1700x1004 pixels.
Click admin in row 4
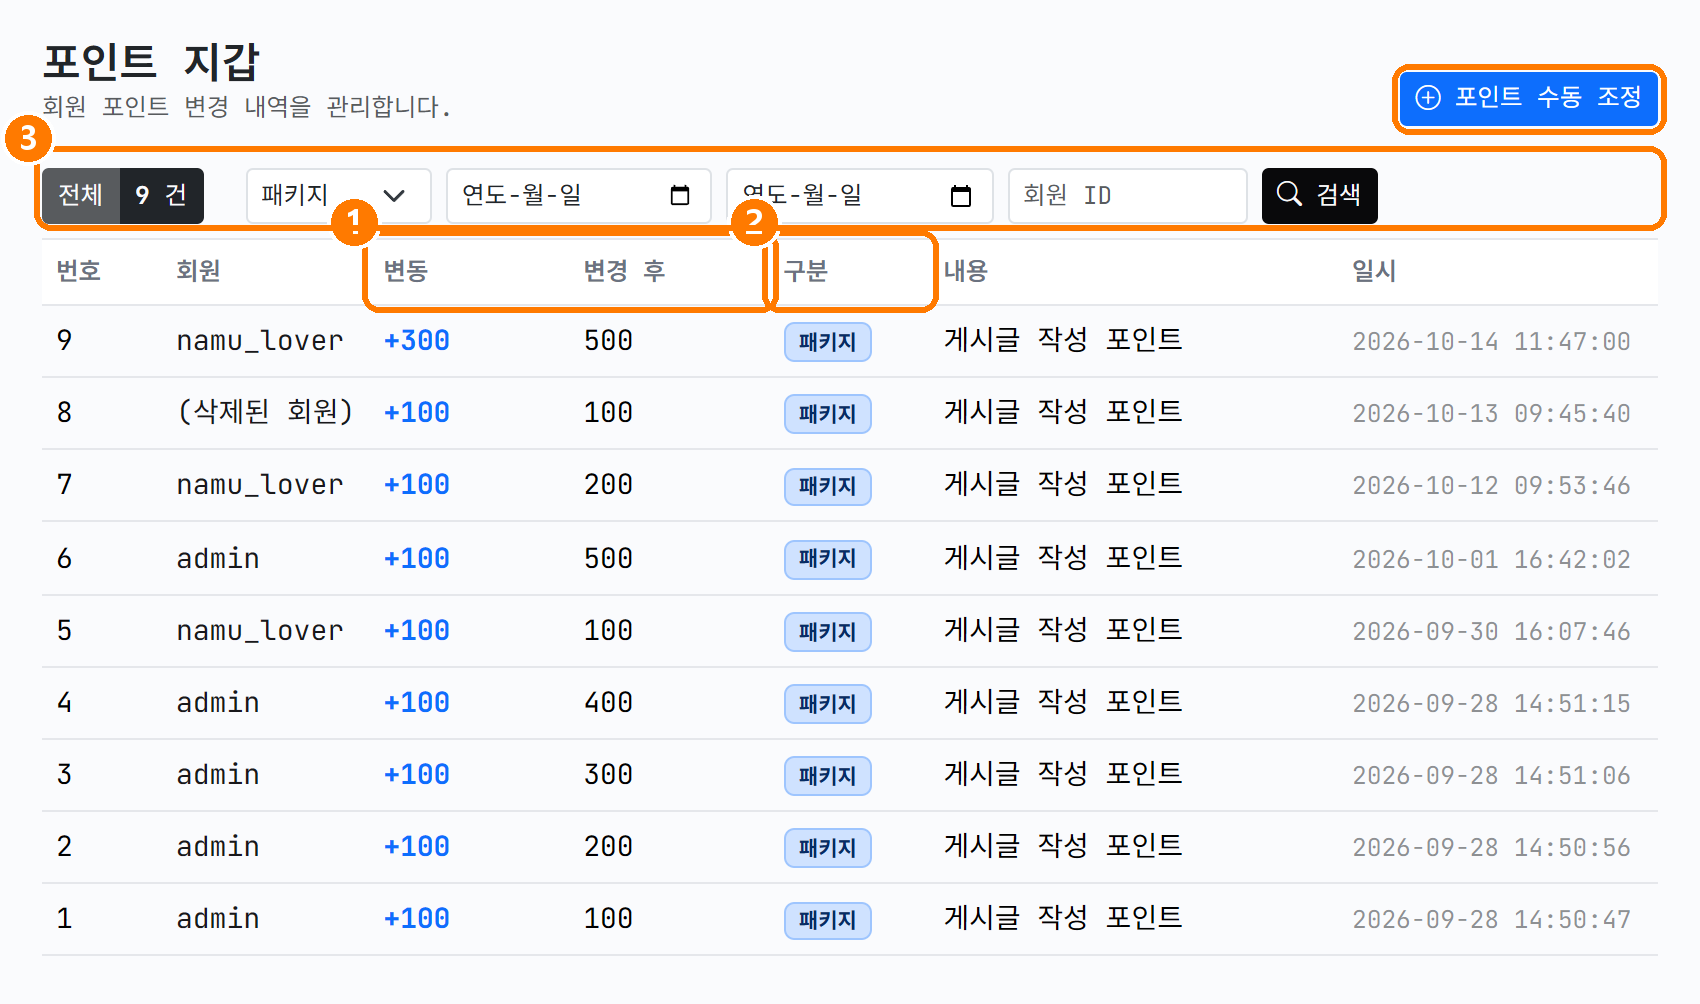pyautogui.click(x=218, y=703)
